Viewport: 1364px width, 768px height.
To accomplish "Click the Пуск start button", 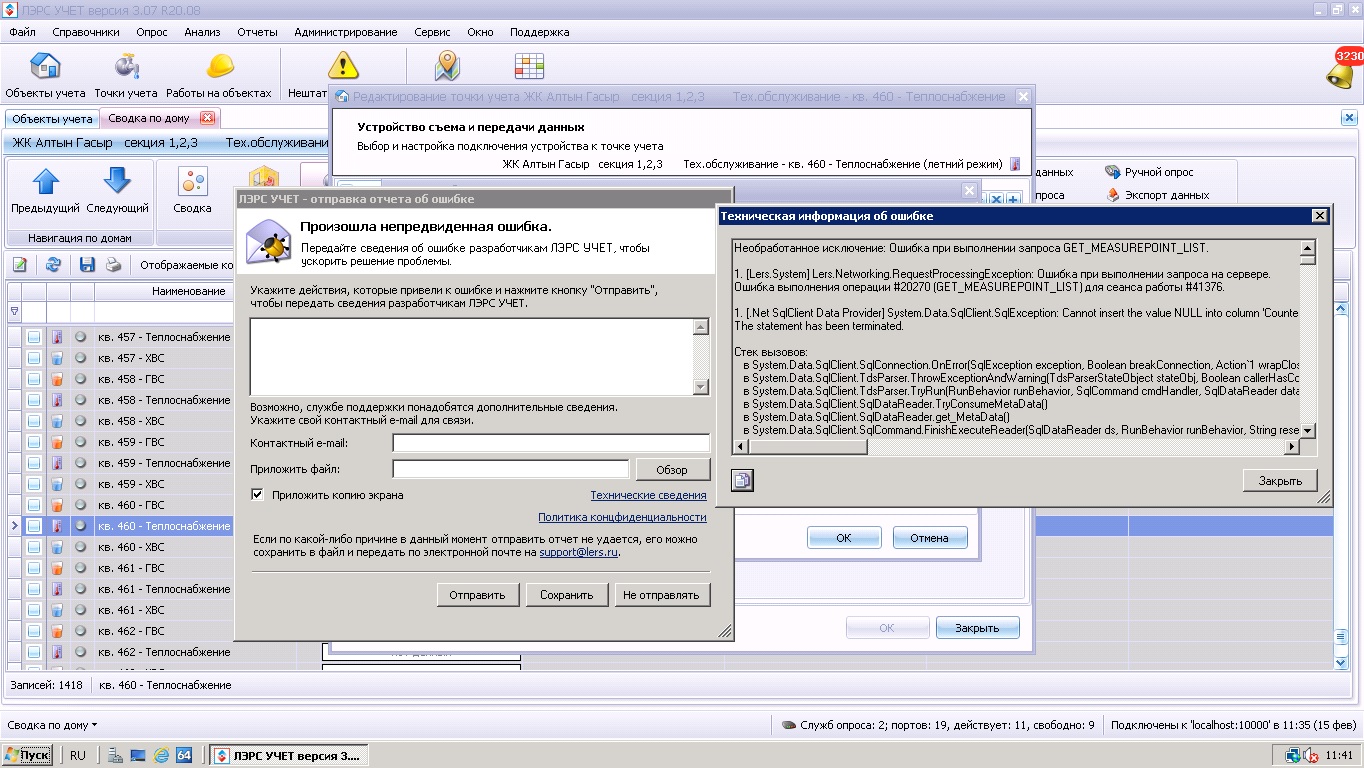I will pyautogui.click(x=27, y=755).
